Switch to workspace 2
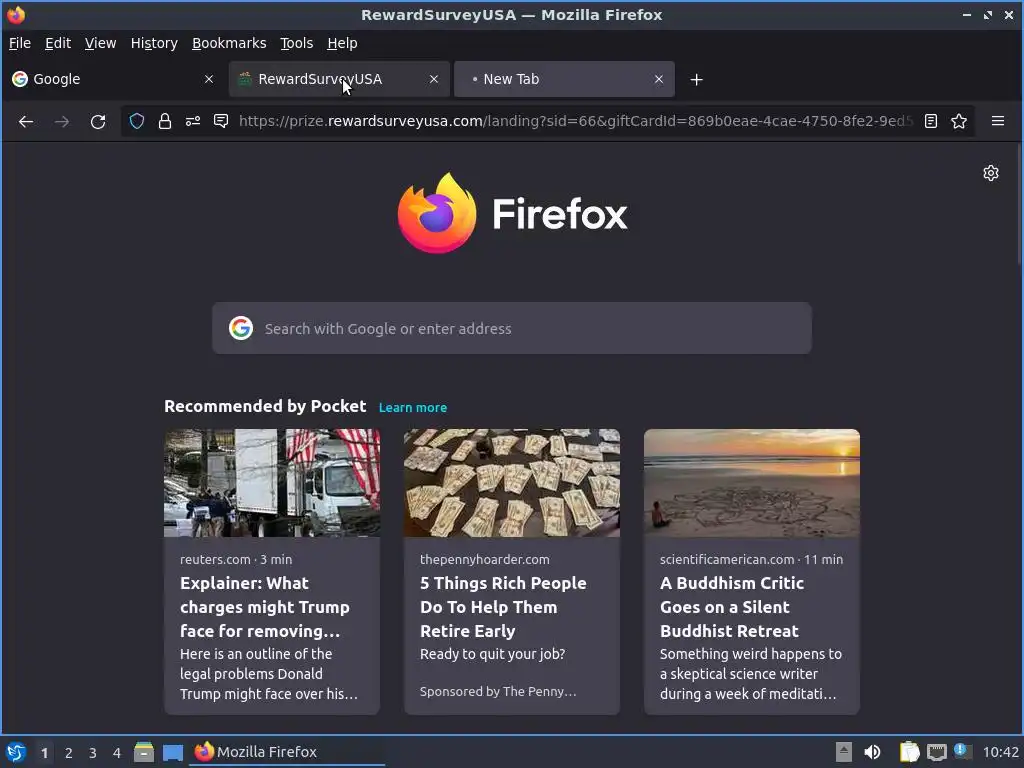The width and height of the screenshot is (1024, 768). click(69, 753)
